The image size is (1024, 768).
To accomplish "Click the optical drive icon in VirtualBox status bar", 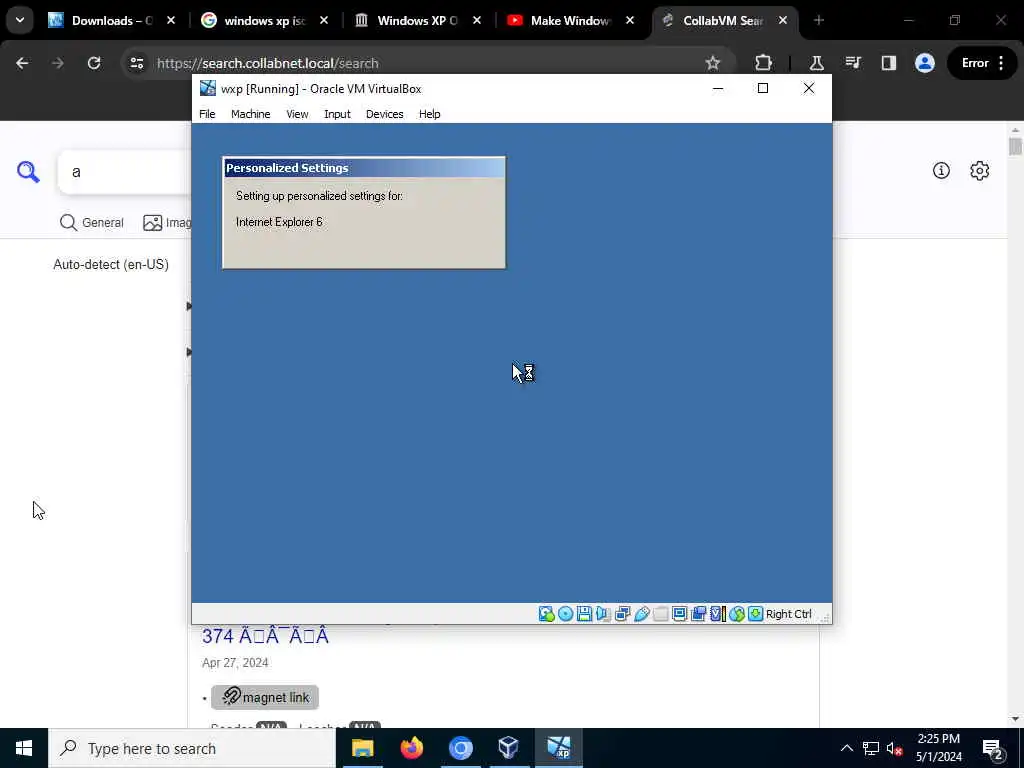I will point(566,614).
